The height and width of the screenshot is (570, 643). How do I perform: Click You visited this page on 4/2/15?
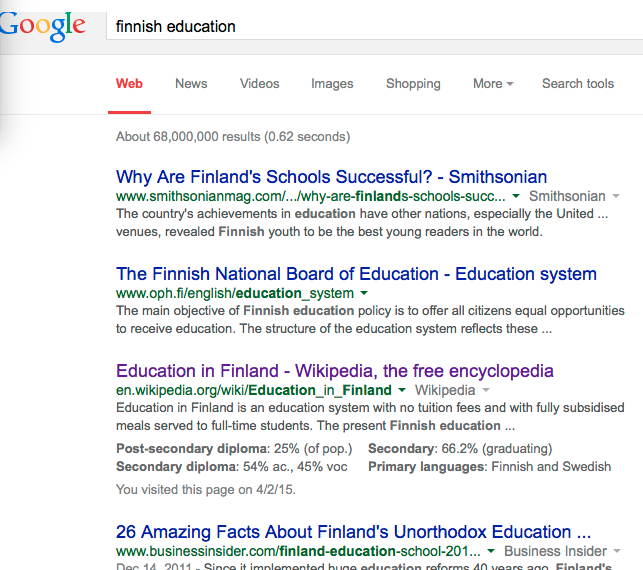206,490
